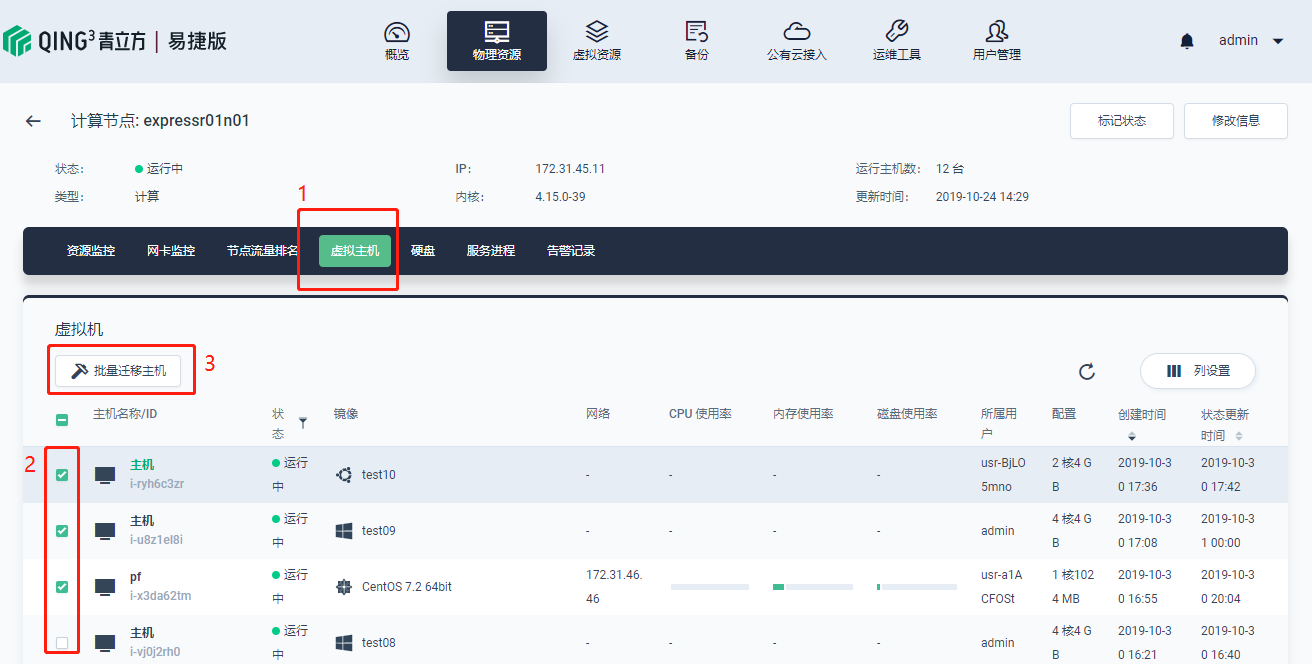This screenshot has height=664, width=1312.
Task: Click the refresh icon above the table
Action: (x=1087, y=372)
